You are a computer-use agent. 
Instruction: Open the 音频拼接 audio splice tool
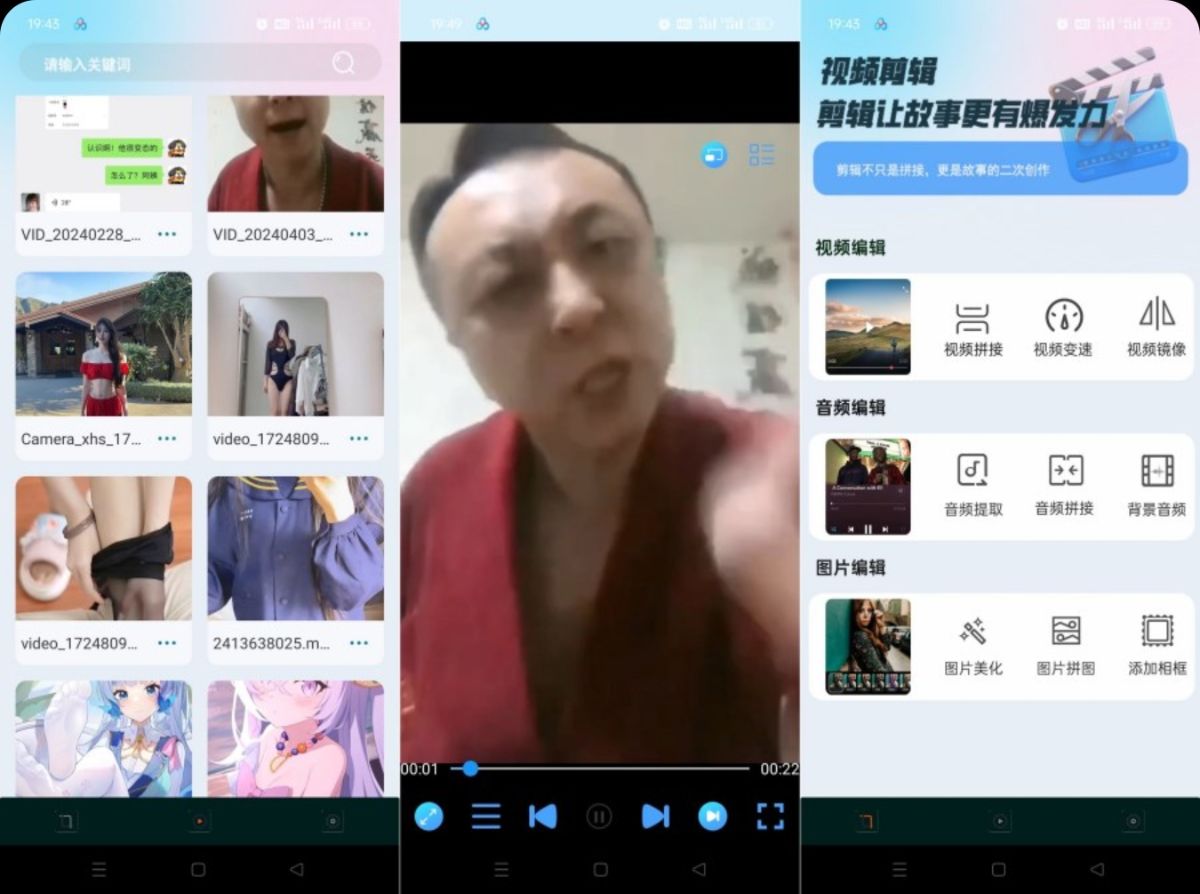1064,486
